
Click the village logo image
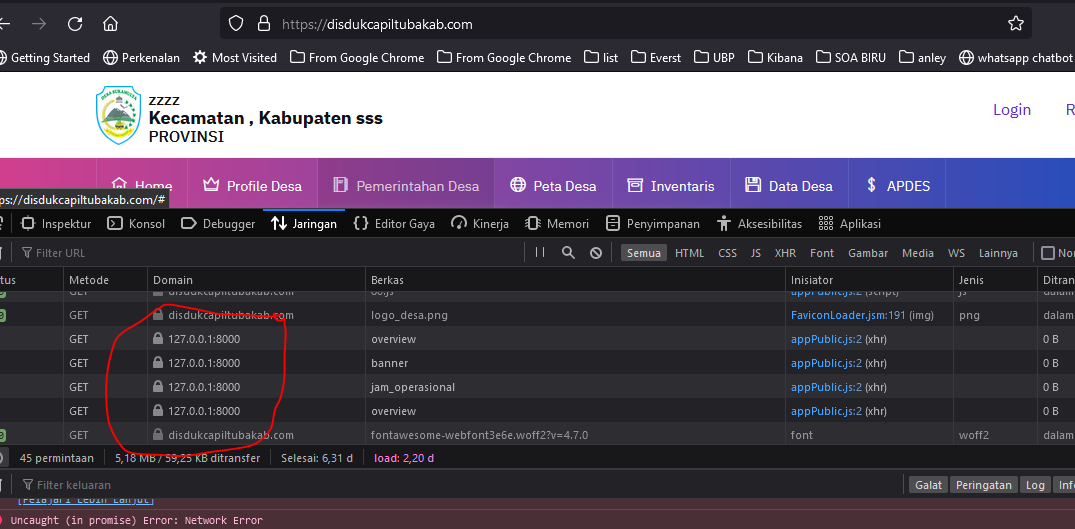pyautogui.click(x=118, y=115)
